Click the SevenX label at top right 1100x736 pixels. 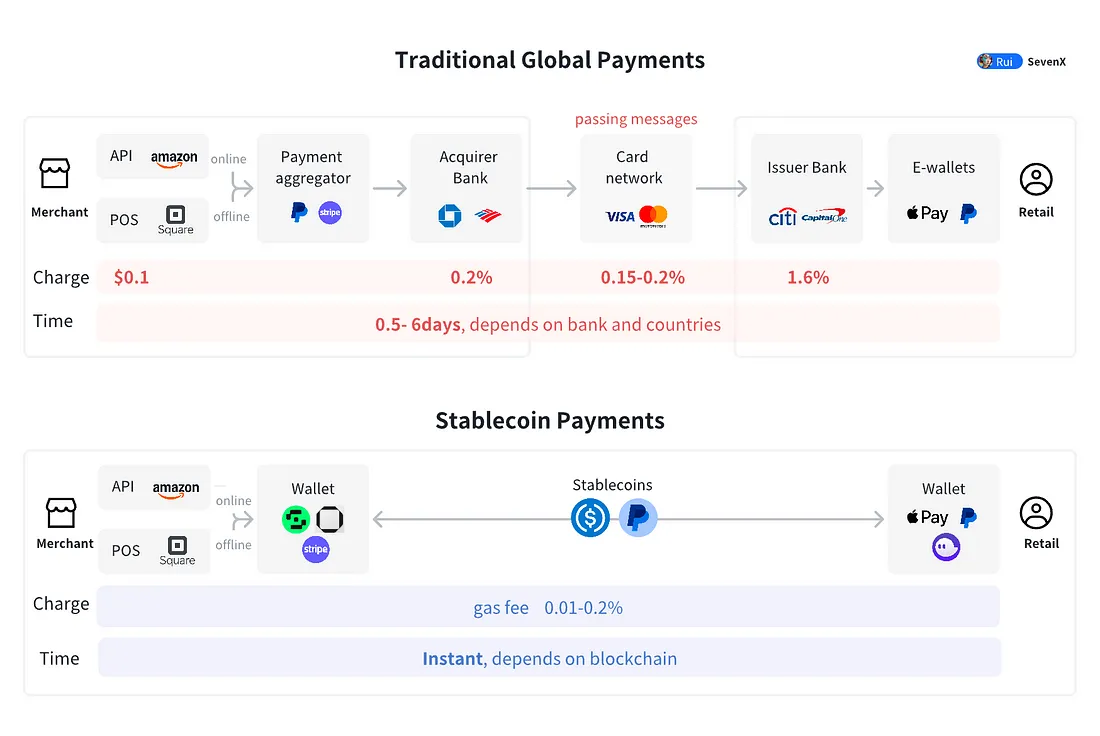pos(1046,62)
